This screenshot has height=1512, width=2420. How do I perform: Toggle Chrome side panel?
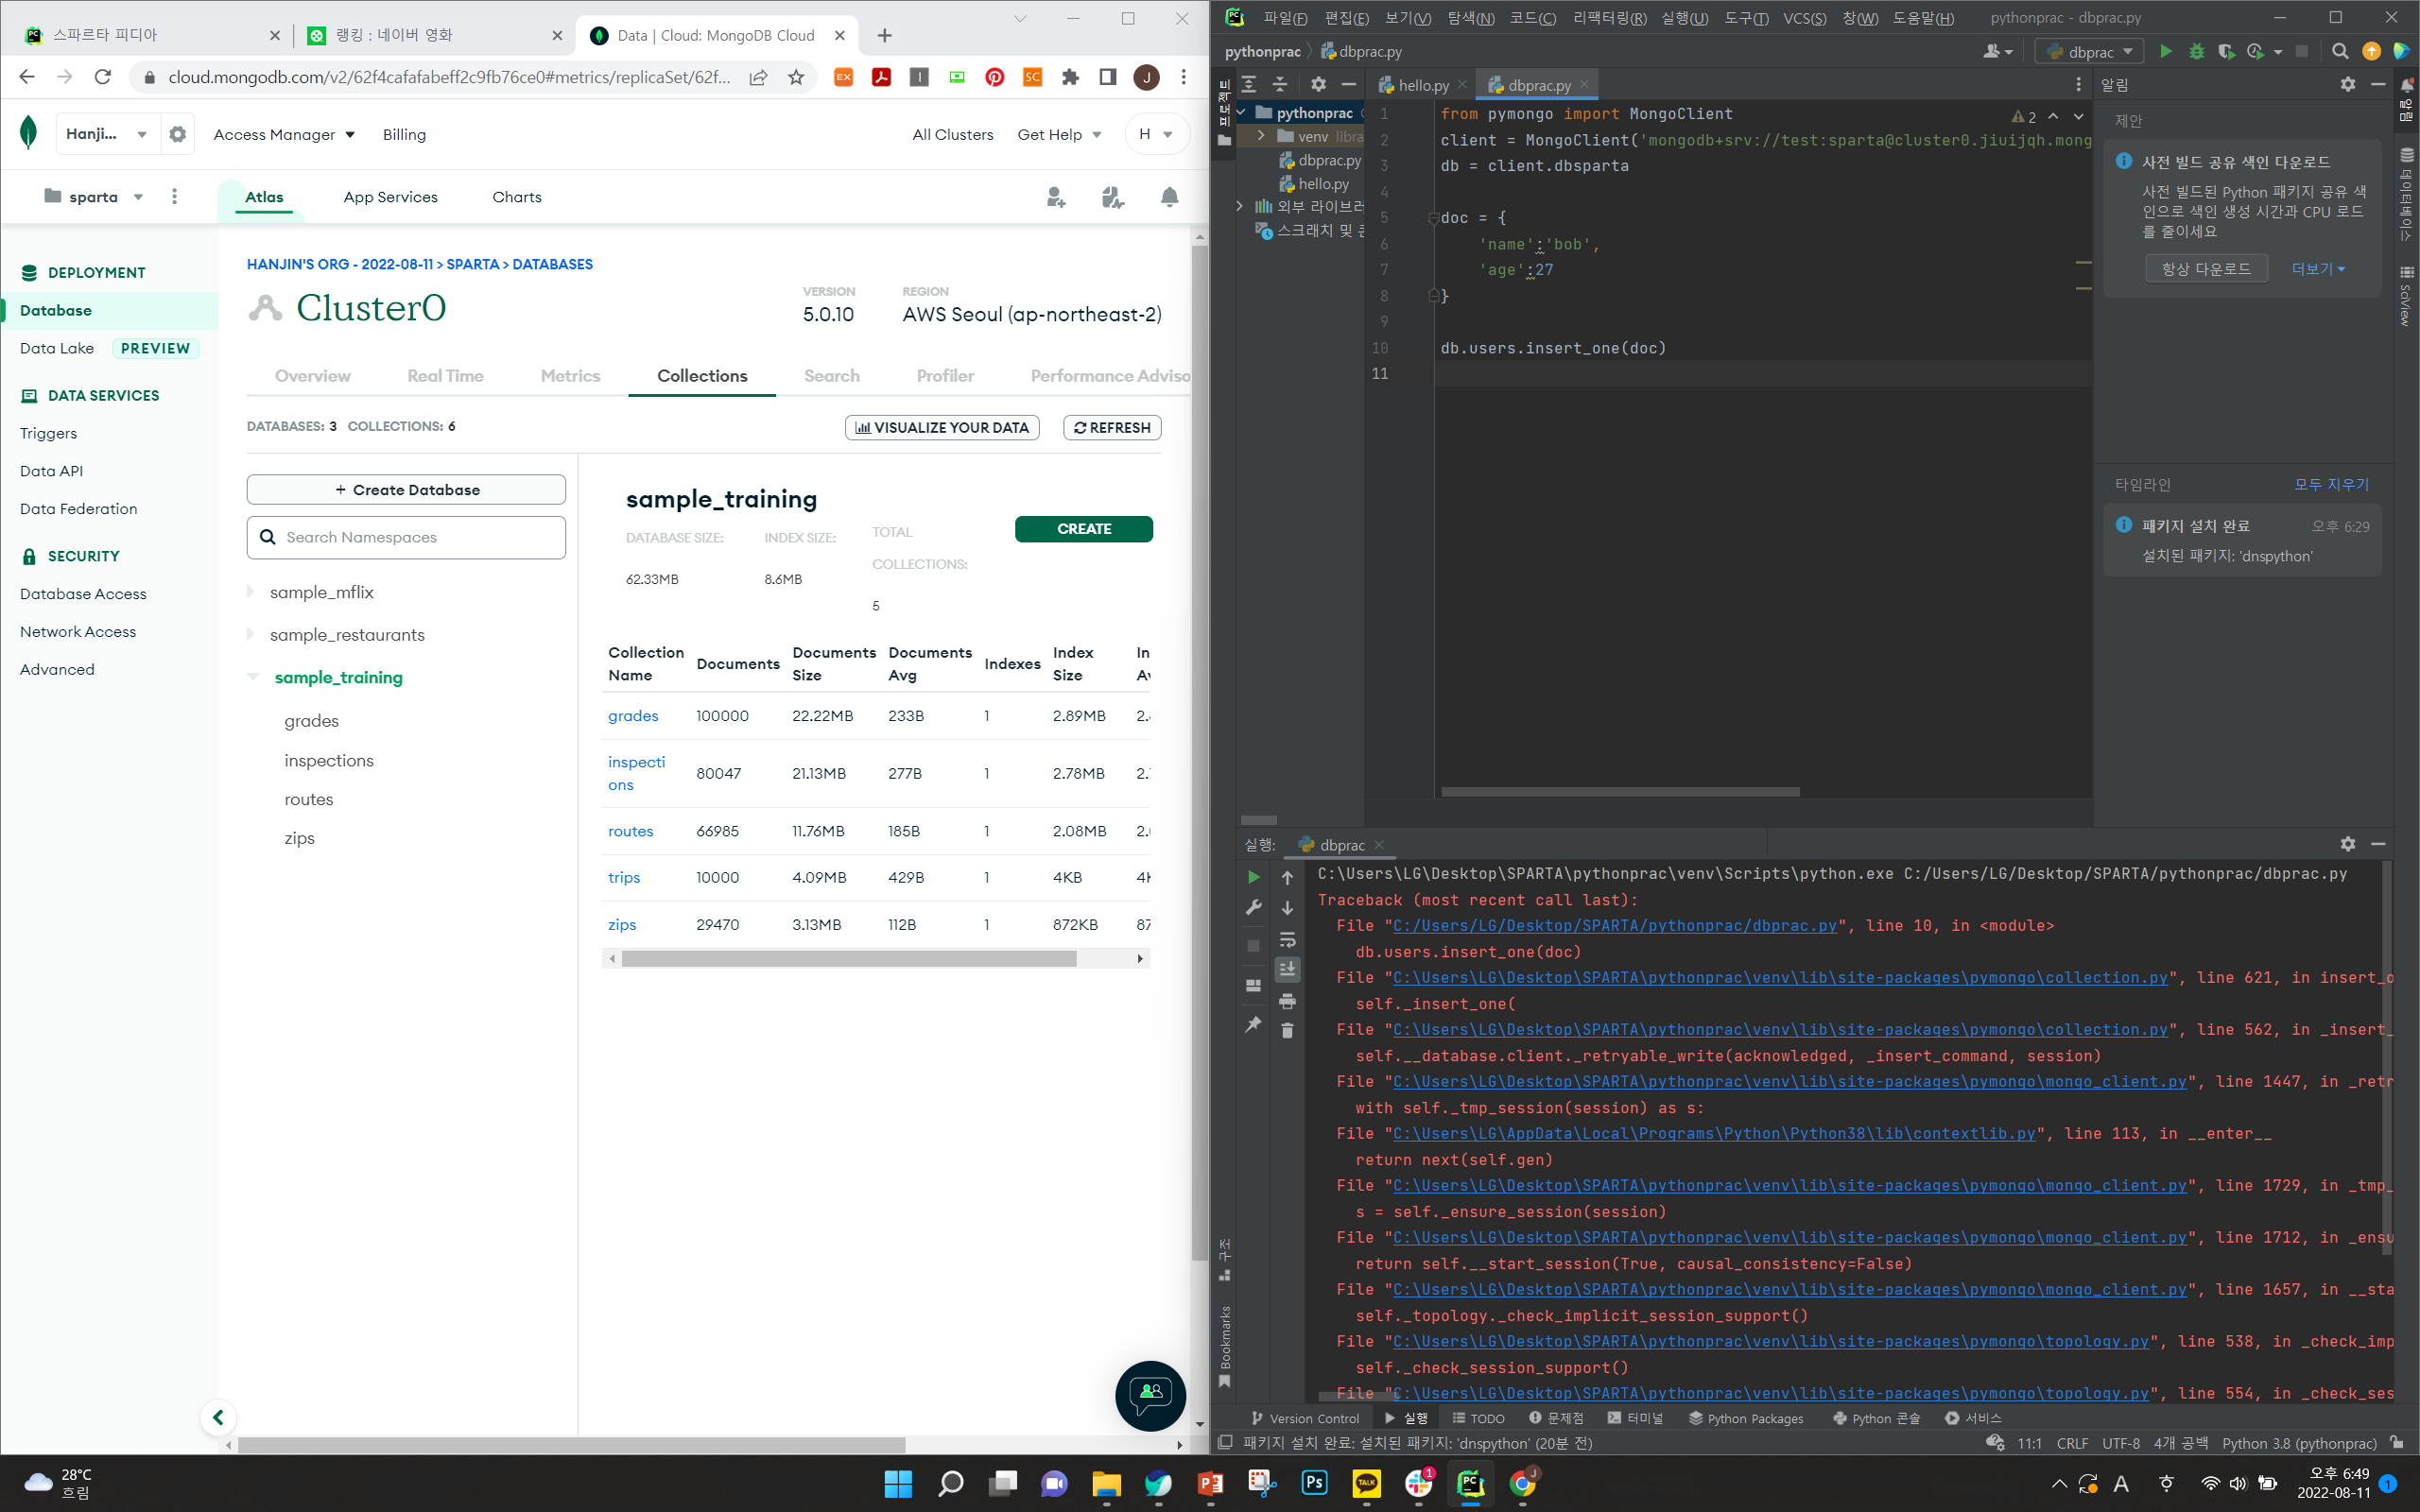[1107, 77]
